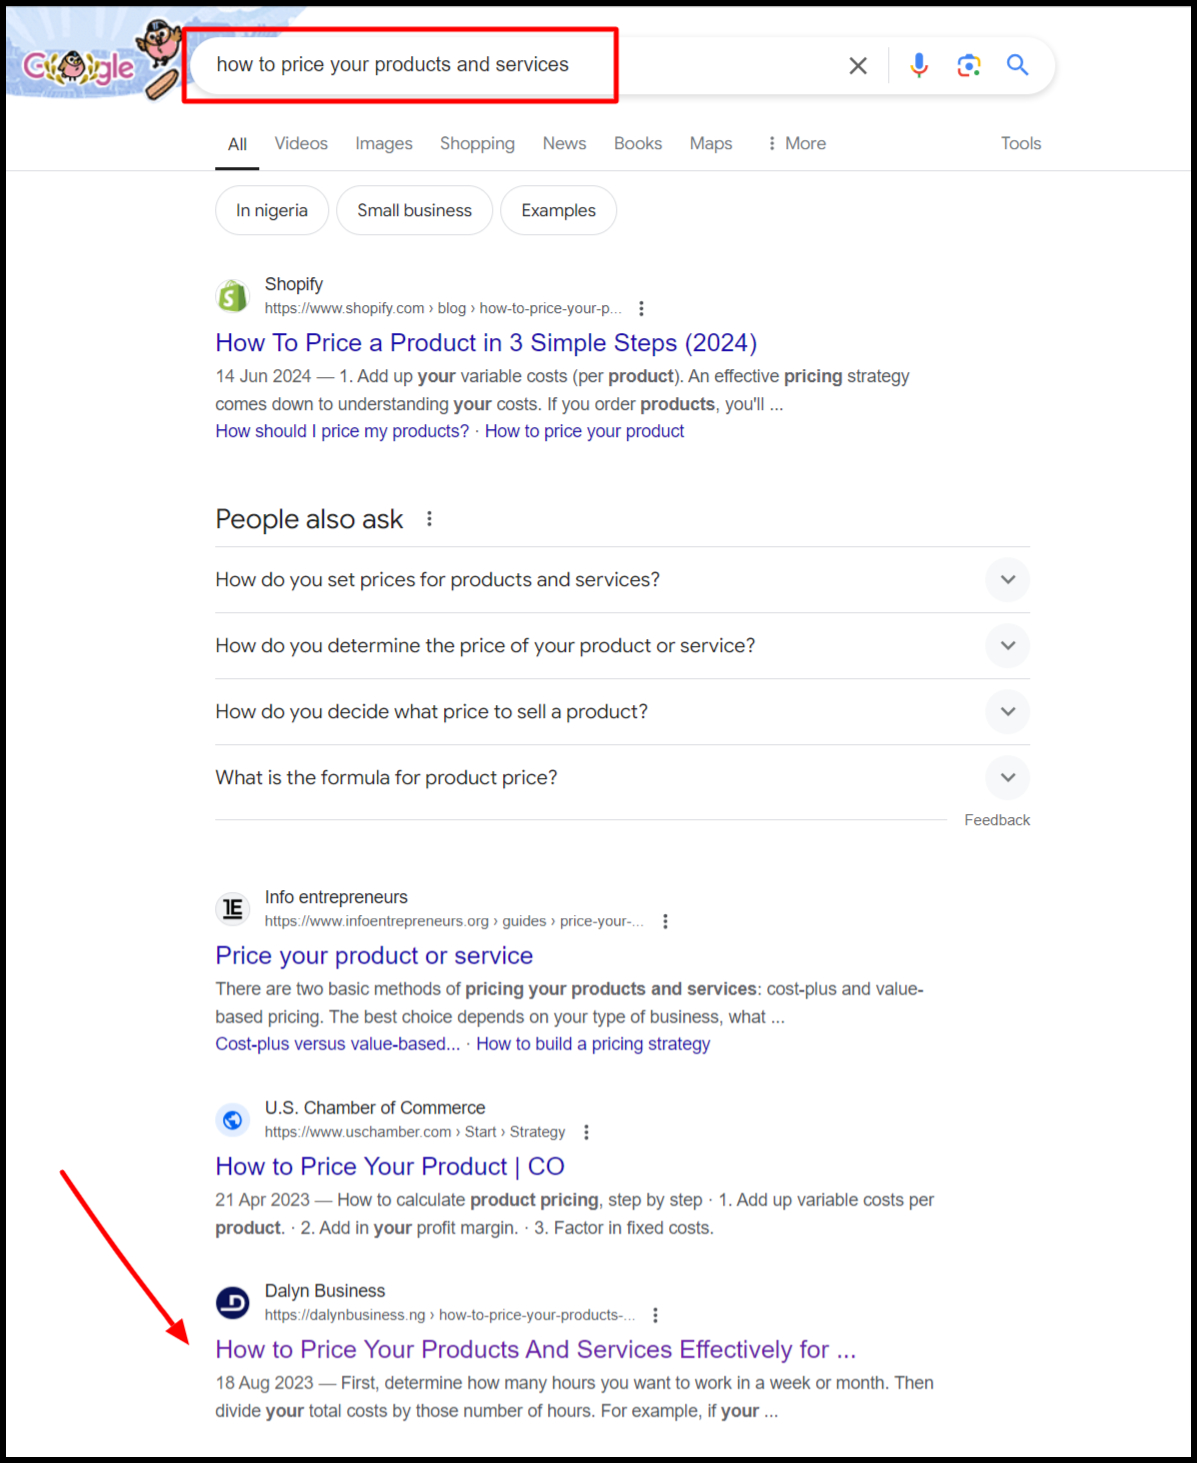
Task: Open the search Tools options
Action: point(1021,143)
